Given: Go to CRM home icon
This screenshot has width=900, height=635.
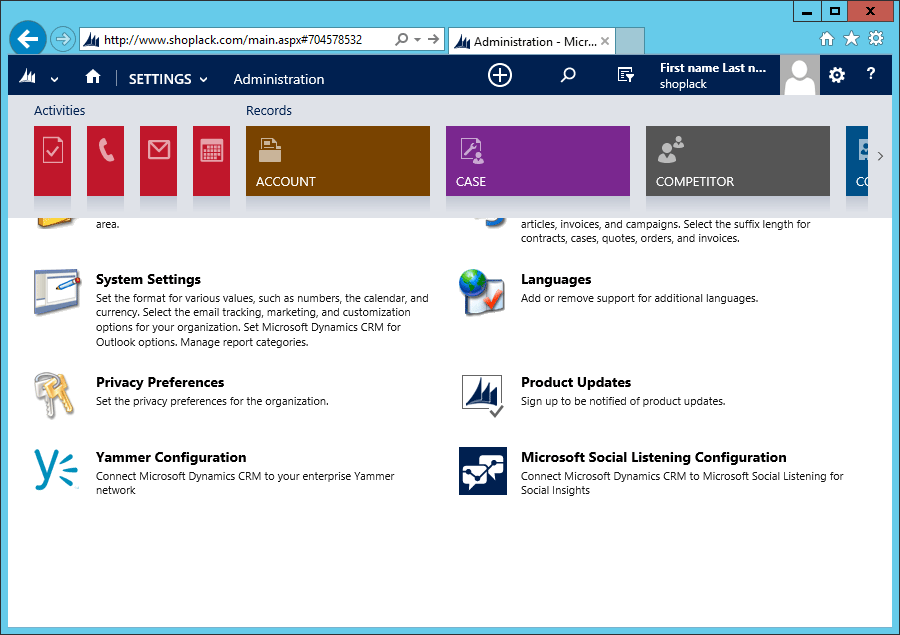Looking at the screenshot, I should [93, 76].
